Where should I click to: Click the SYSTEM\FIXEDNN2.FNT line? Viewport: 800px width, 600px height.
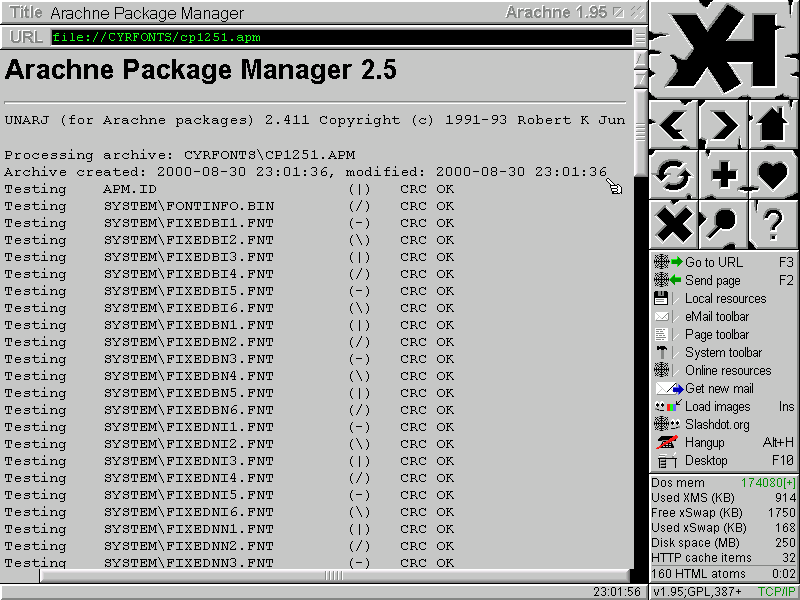pyautogui.click(x=230, y=546)
